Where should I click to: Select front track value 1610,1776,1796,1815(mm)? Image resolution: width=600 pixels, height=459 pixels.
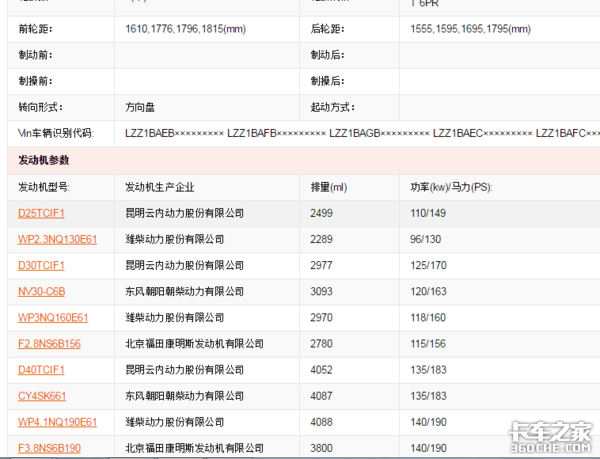[186, 29]
